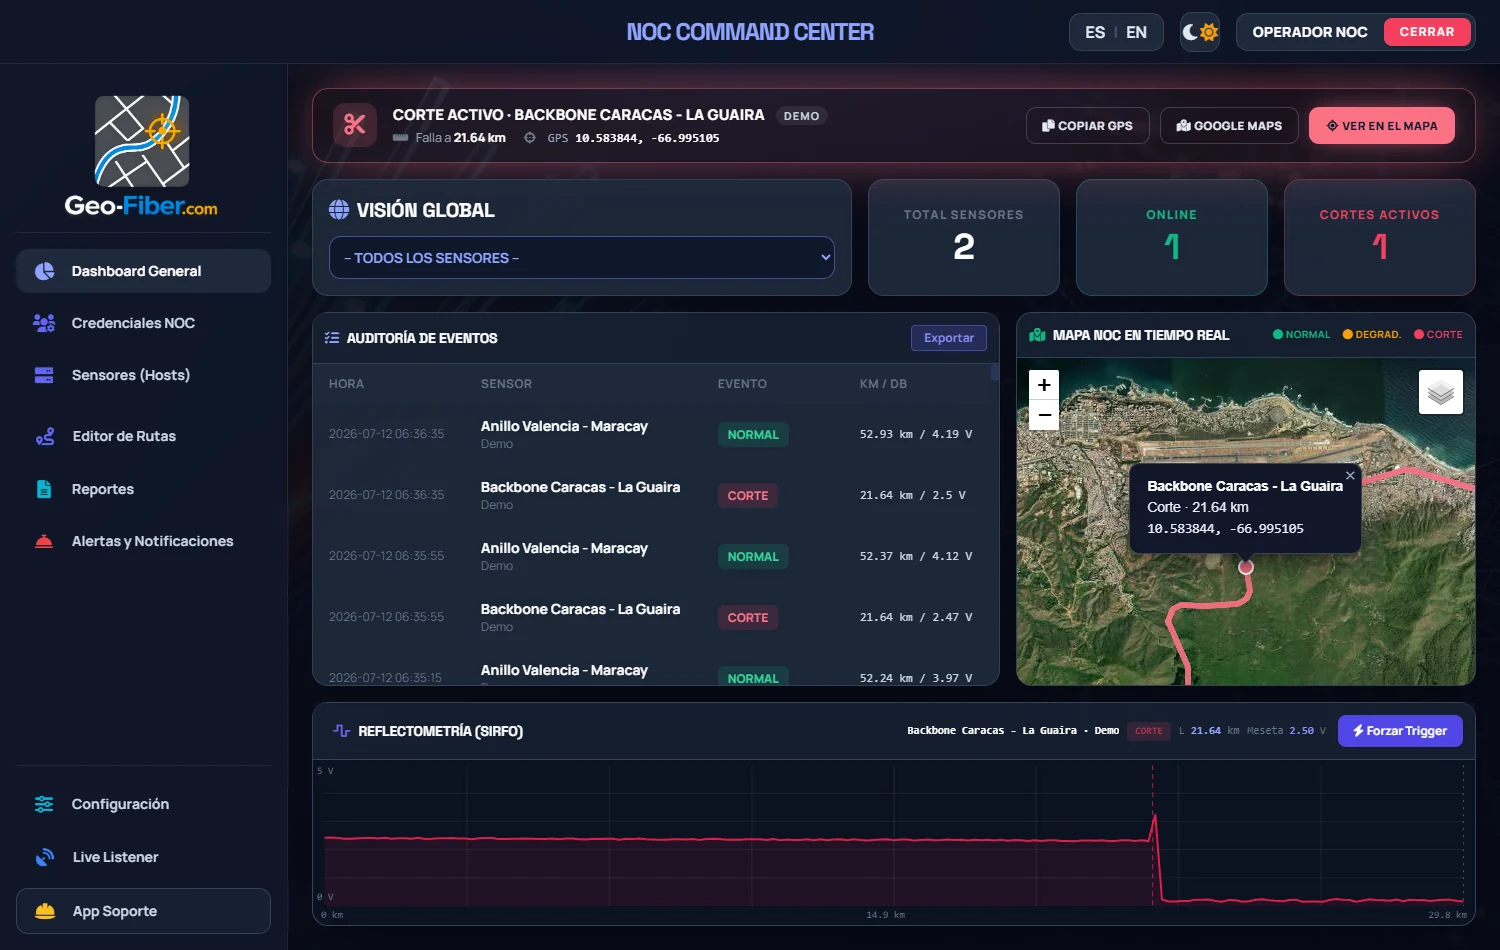The height and width of the screenshot is (950, 1500).
Task: Open Reportes from the sidebar
Action: [x=143, y=489]
